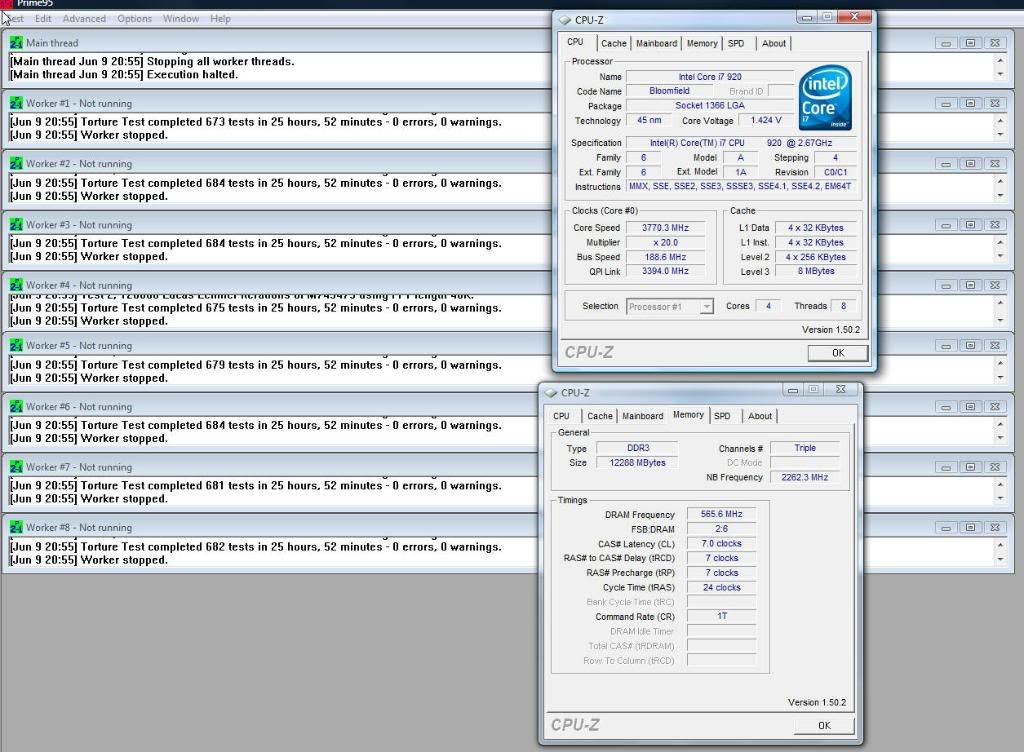
Task: Click the Channels value Triple
Action: 805,448
